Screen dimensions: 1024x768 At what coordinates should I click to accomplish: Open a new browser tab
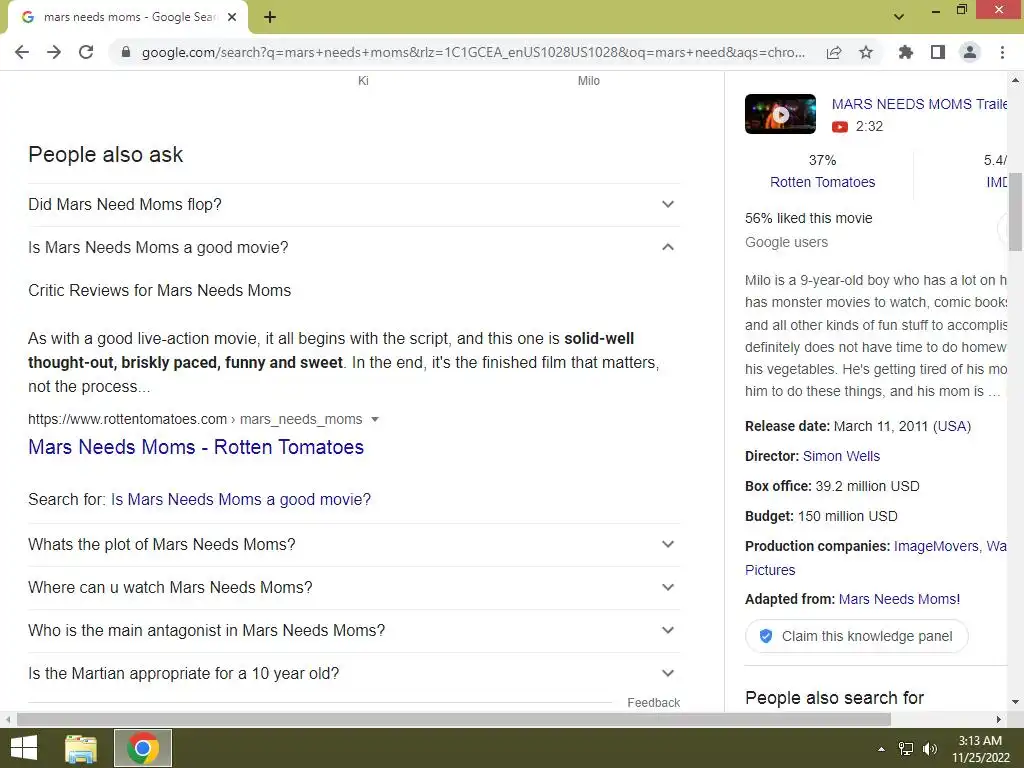(270, 17)
